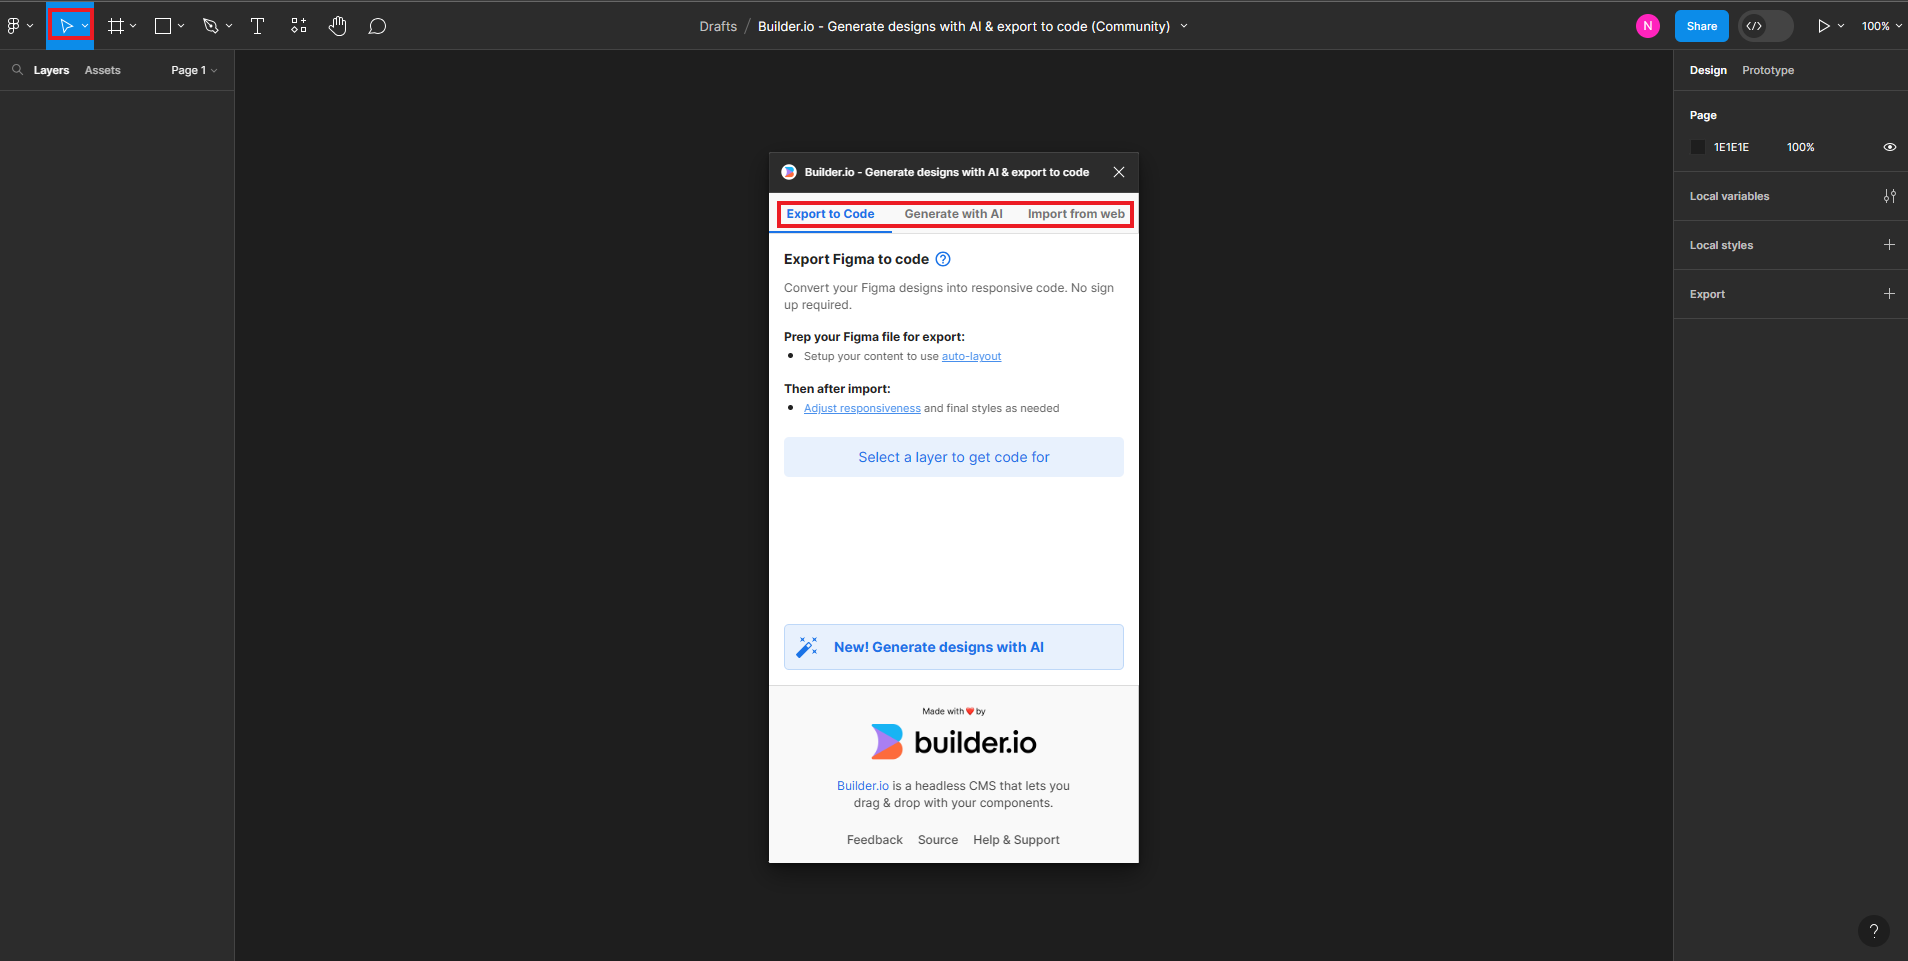The width and height of the screenshot is (1908, 961).
Task: Click the user avatar N
Action: point(1648,26)
